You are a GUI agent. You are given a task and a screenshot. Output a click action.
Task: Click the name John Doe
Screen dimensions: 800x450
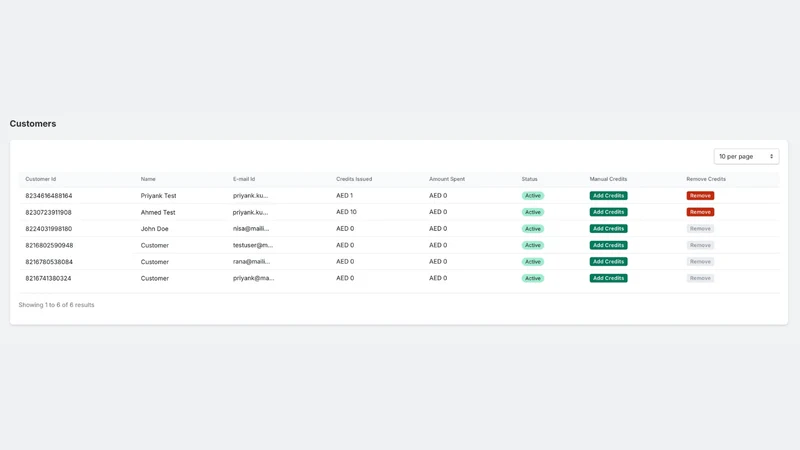point(155,229)
